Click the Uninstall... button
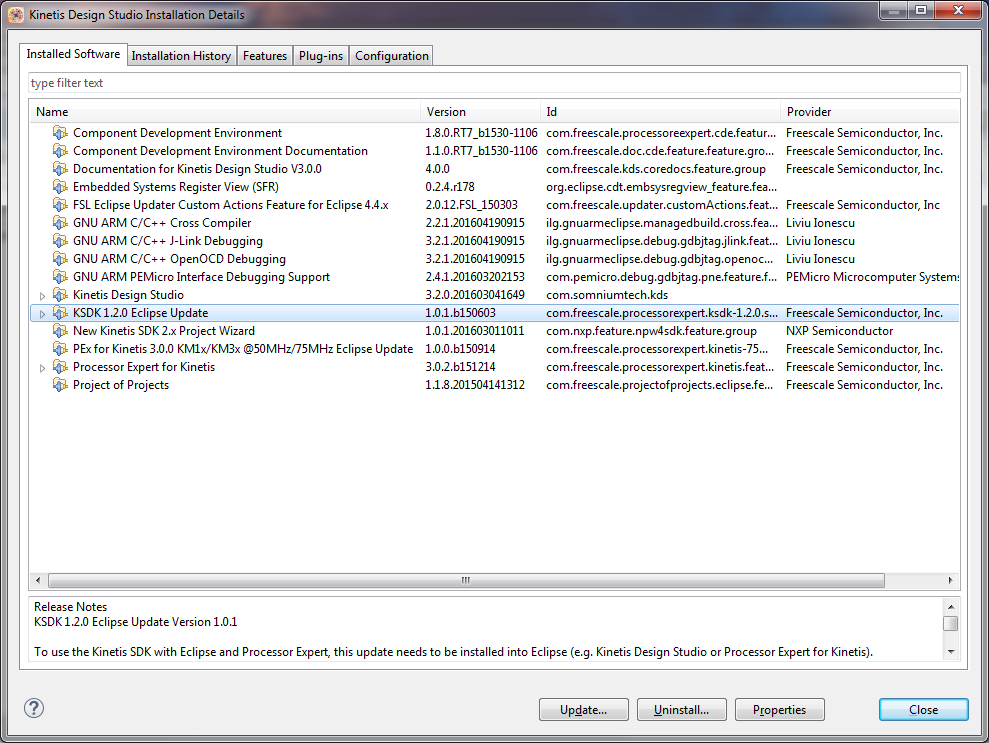Viewport: 989px width, 743px height. click(x=681, y=710)
